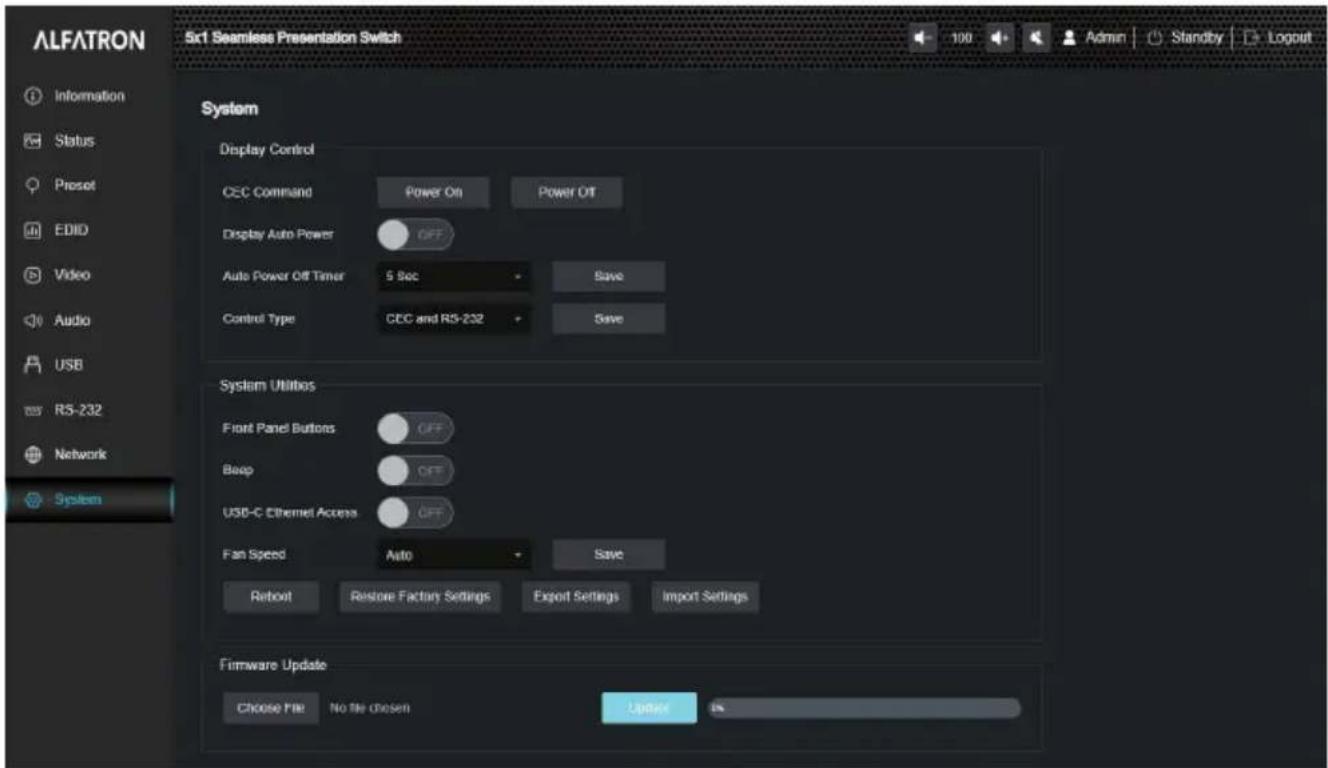Open Control Type dropdown
This screenshot has width=1328, height=768.
coord(454,319)
